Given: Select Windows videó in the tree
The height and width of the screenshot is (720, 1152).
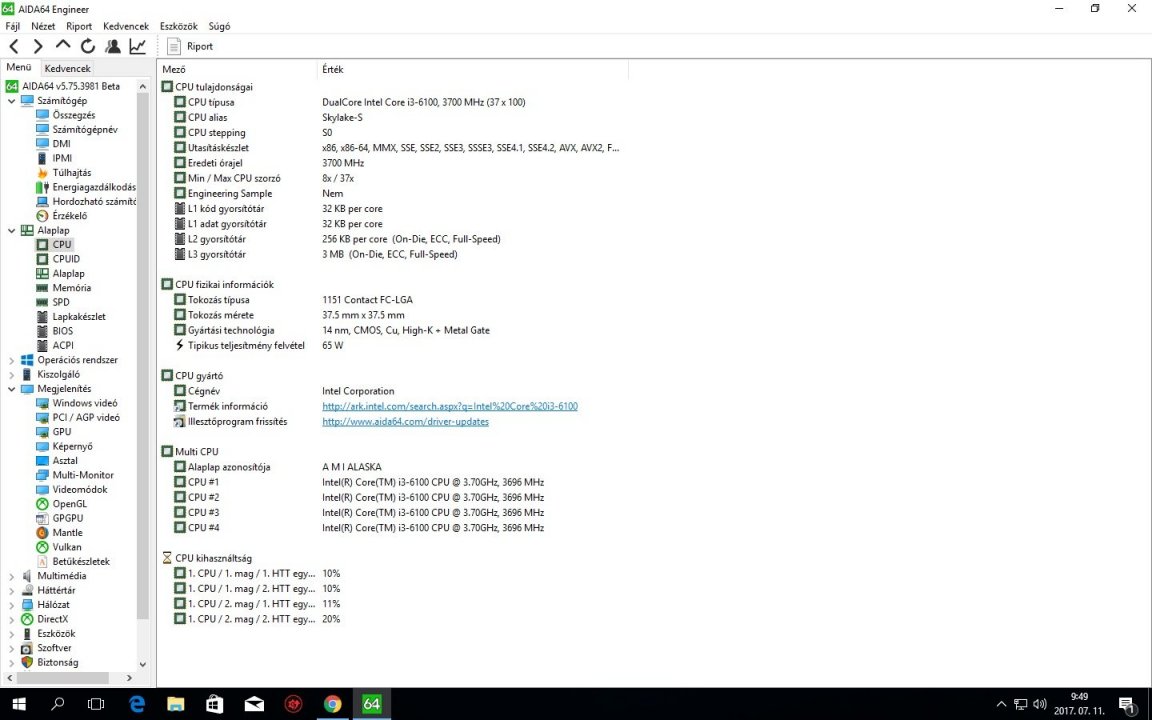Looking at the screenshot, I should tap(84, 403).
